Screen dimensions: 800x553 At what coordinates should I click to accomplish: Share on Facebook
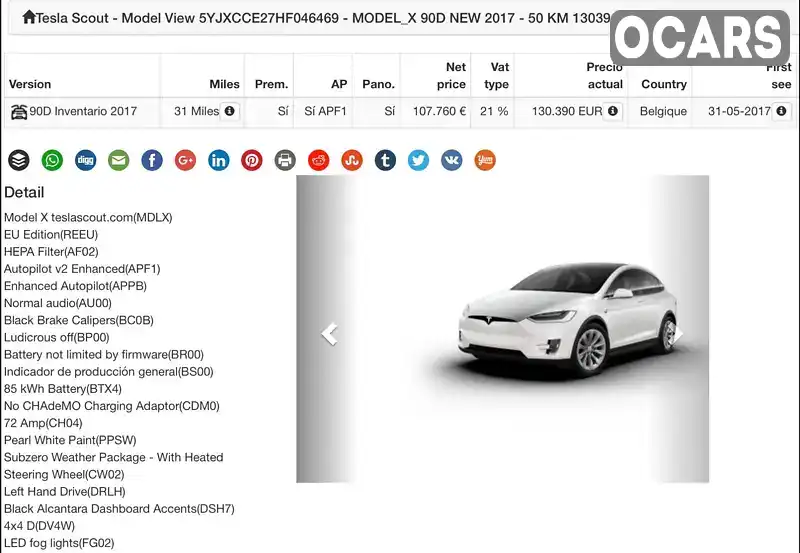click(x=152, y=160)
